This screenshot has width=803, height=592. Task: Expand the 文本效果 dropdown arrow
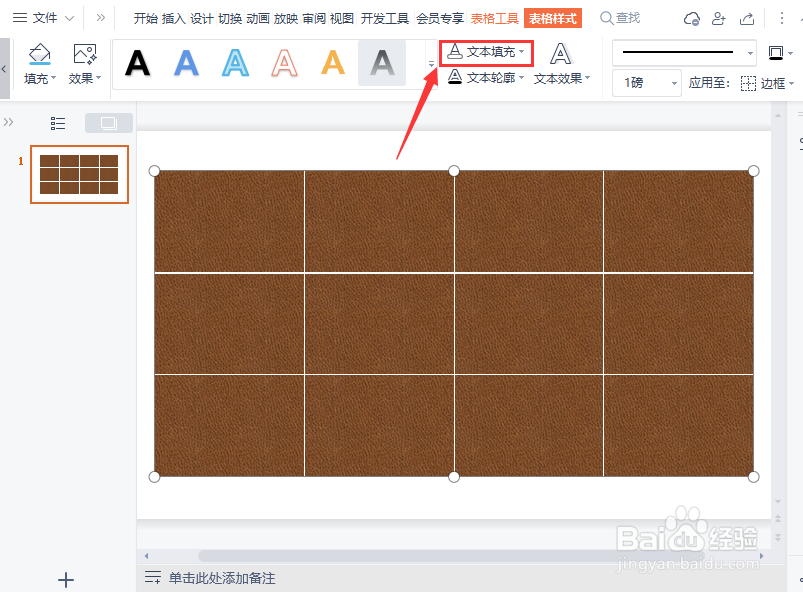click(x=587, y=78)
